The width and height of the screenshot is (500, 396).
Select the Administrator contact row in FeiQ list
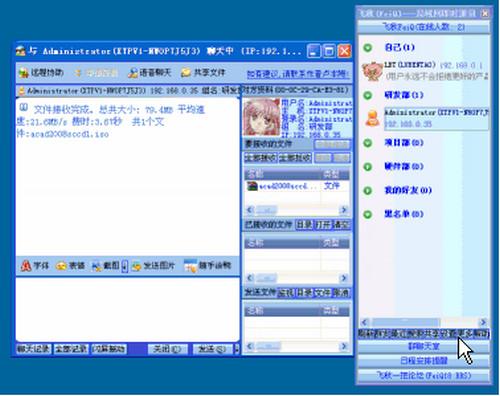(x=436, y=118)
